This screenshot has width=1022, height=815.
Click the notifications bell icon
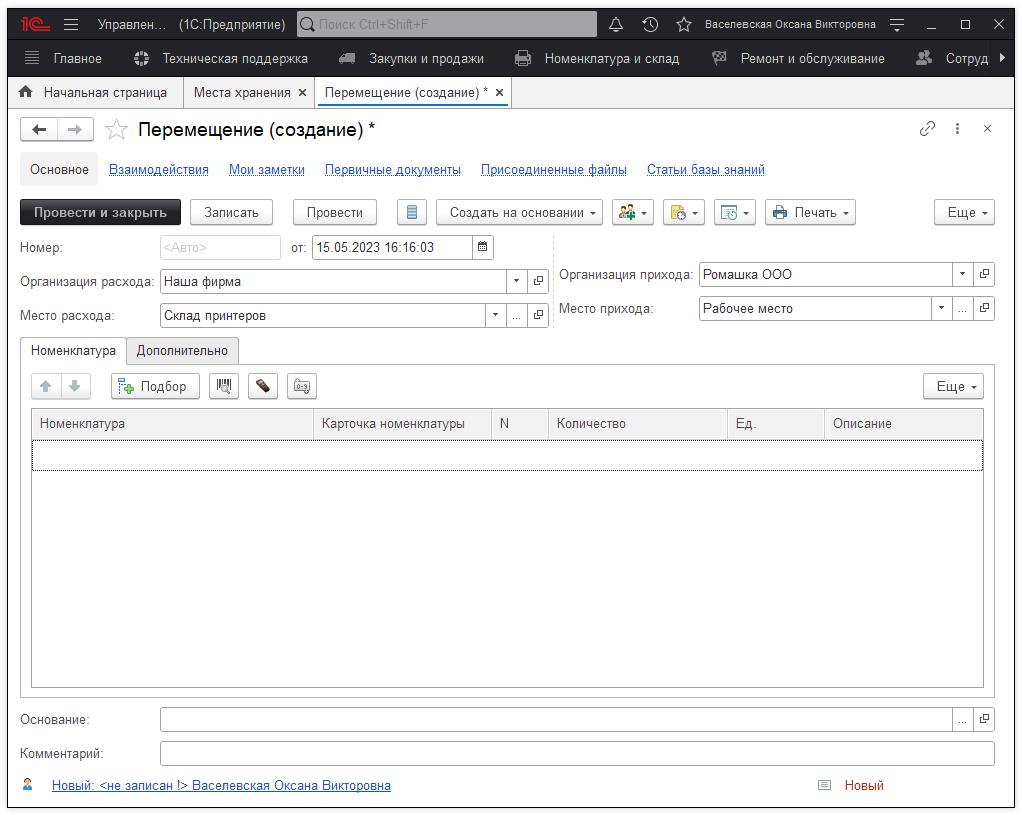pos(616,24)
